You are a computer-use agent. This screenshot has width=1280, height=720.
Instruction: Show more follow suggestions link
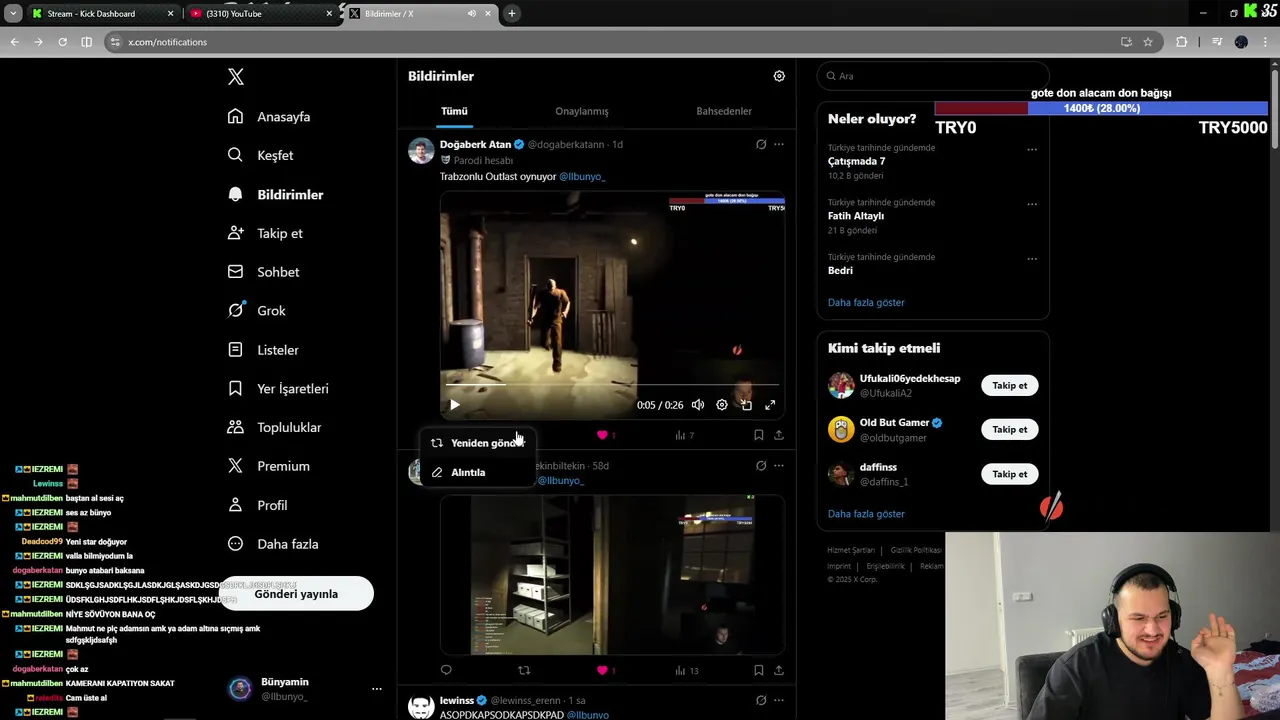[866, 514]
